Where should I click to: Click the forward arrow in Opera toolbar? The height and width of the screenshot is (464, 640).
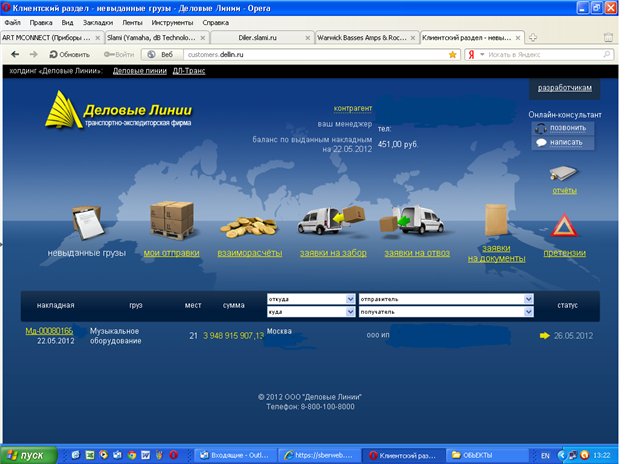(x=33, y=54)
